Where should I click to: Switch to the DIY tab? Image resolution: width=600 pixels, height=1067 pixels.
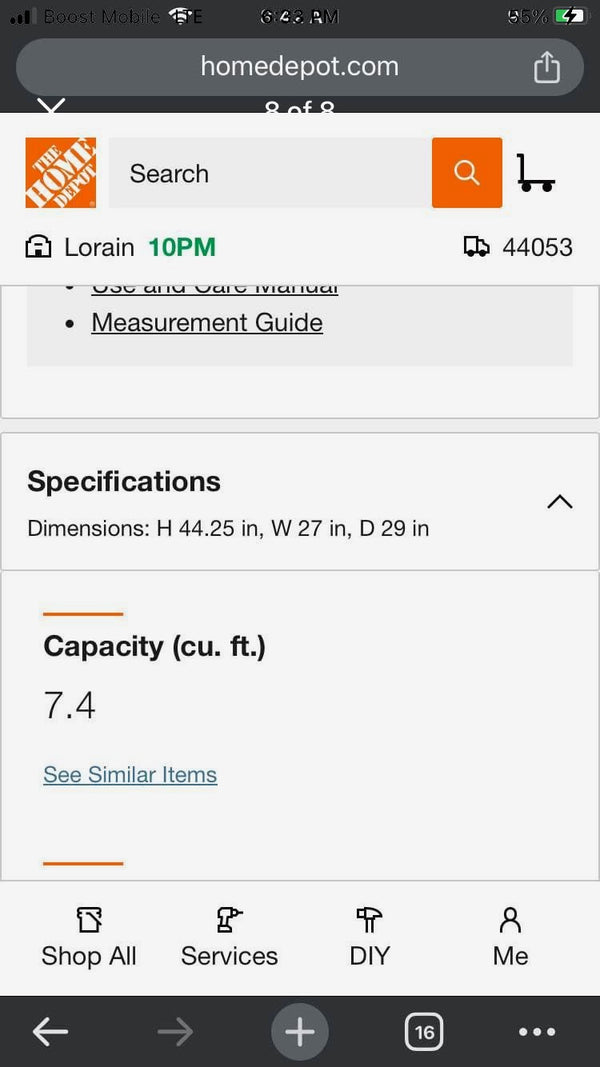369,937
